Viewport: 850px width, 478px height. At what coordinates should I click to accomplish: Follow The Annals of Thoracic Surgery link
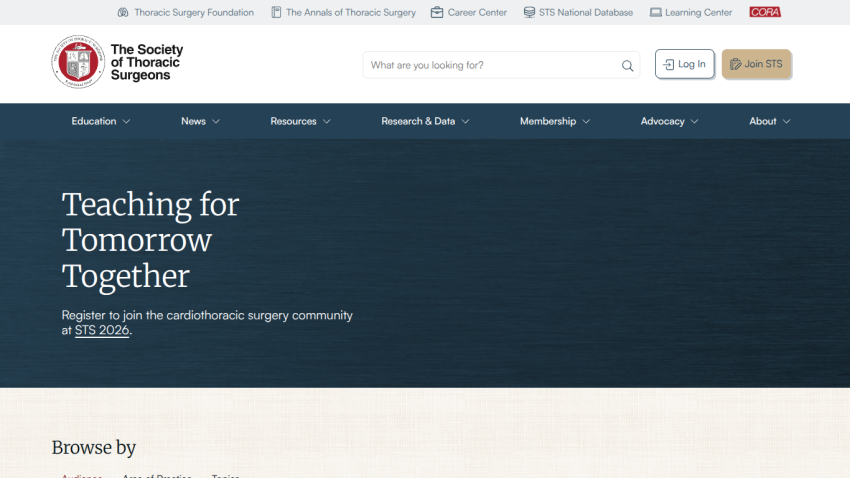tap(351, 12)
